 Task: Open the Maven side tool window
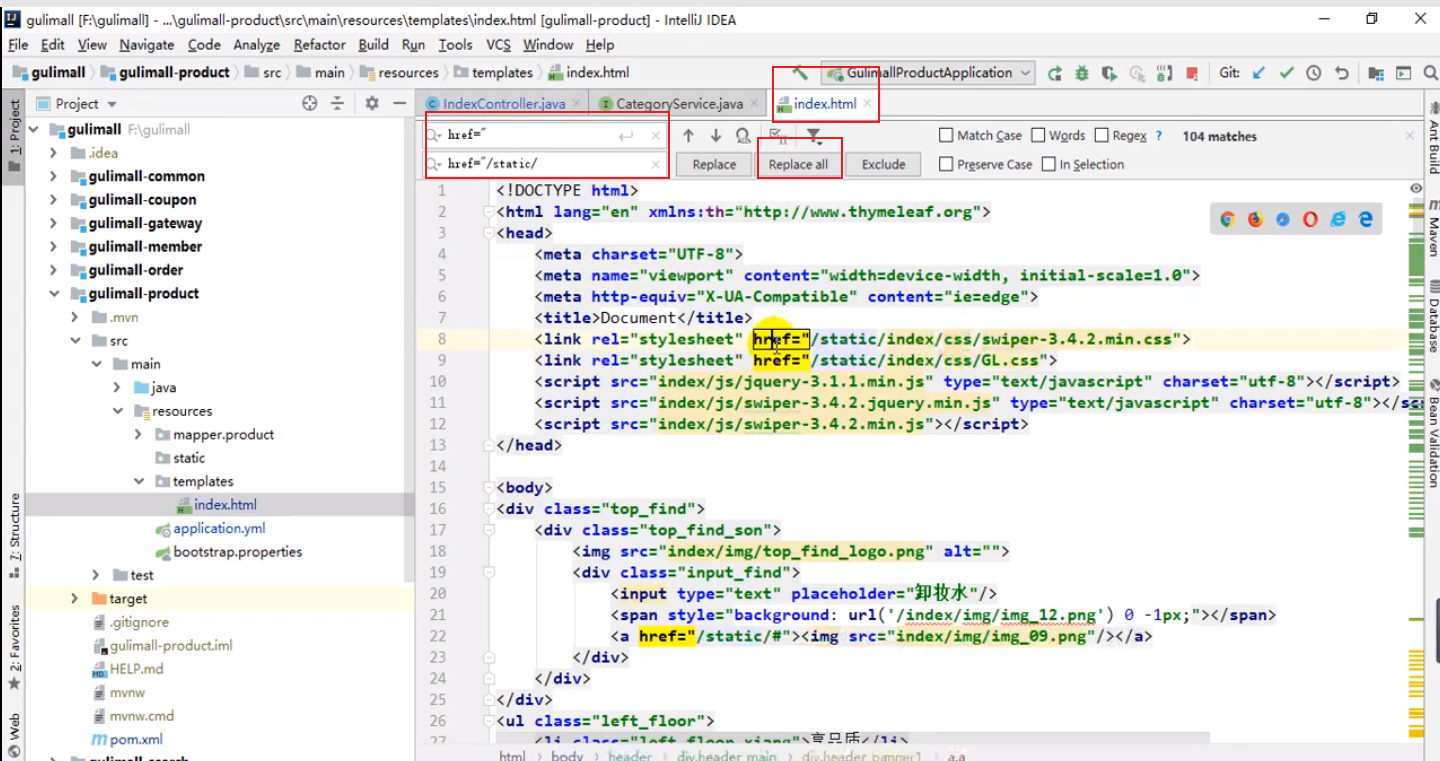click(x=1431, y=229)
